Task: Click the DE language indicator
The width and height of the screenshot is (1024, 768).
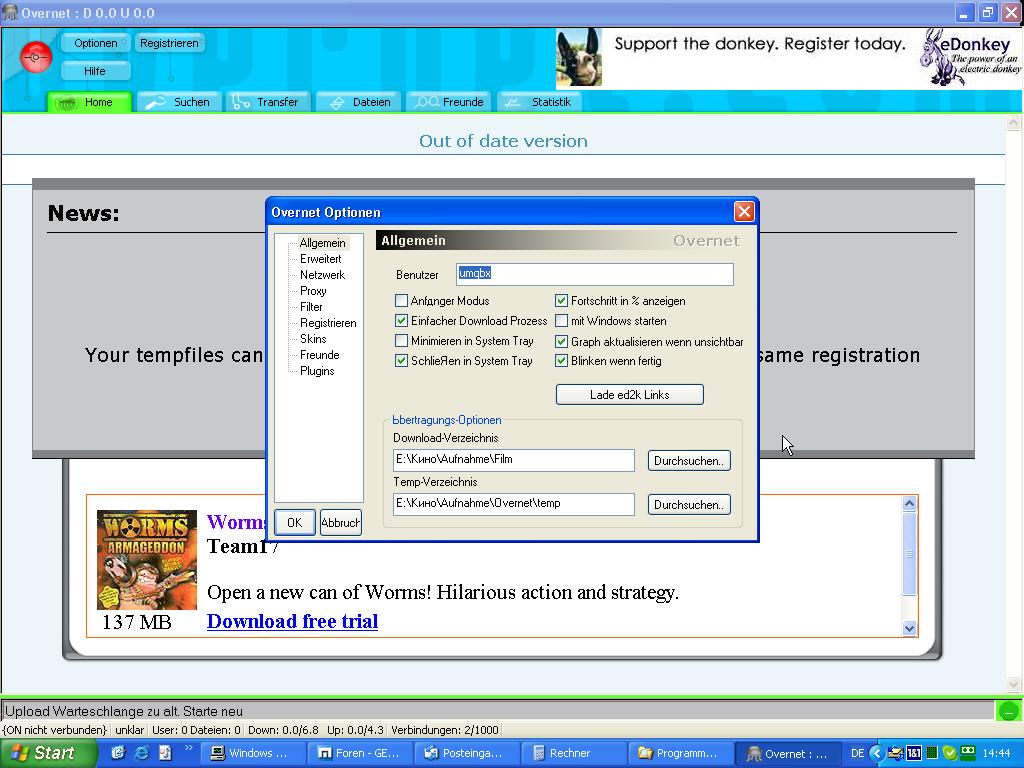Action: (857, 753)
